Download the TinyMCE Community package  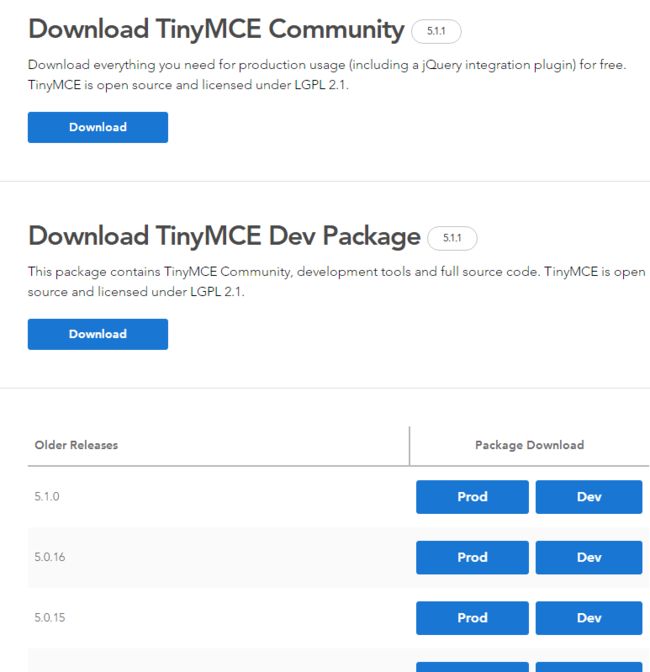coord(98,127)
